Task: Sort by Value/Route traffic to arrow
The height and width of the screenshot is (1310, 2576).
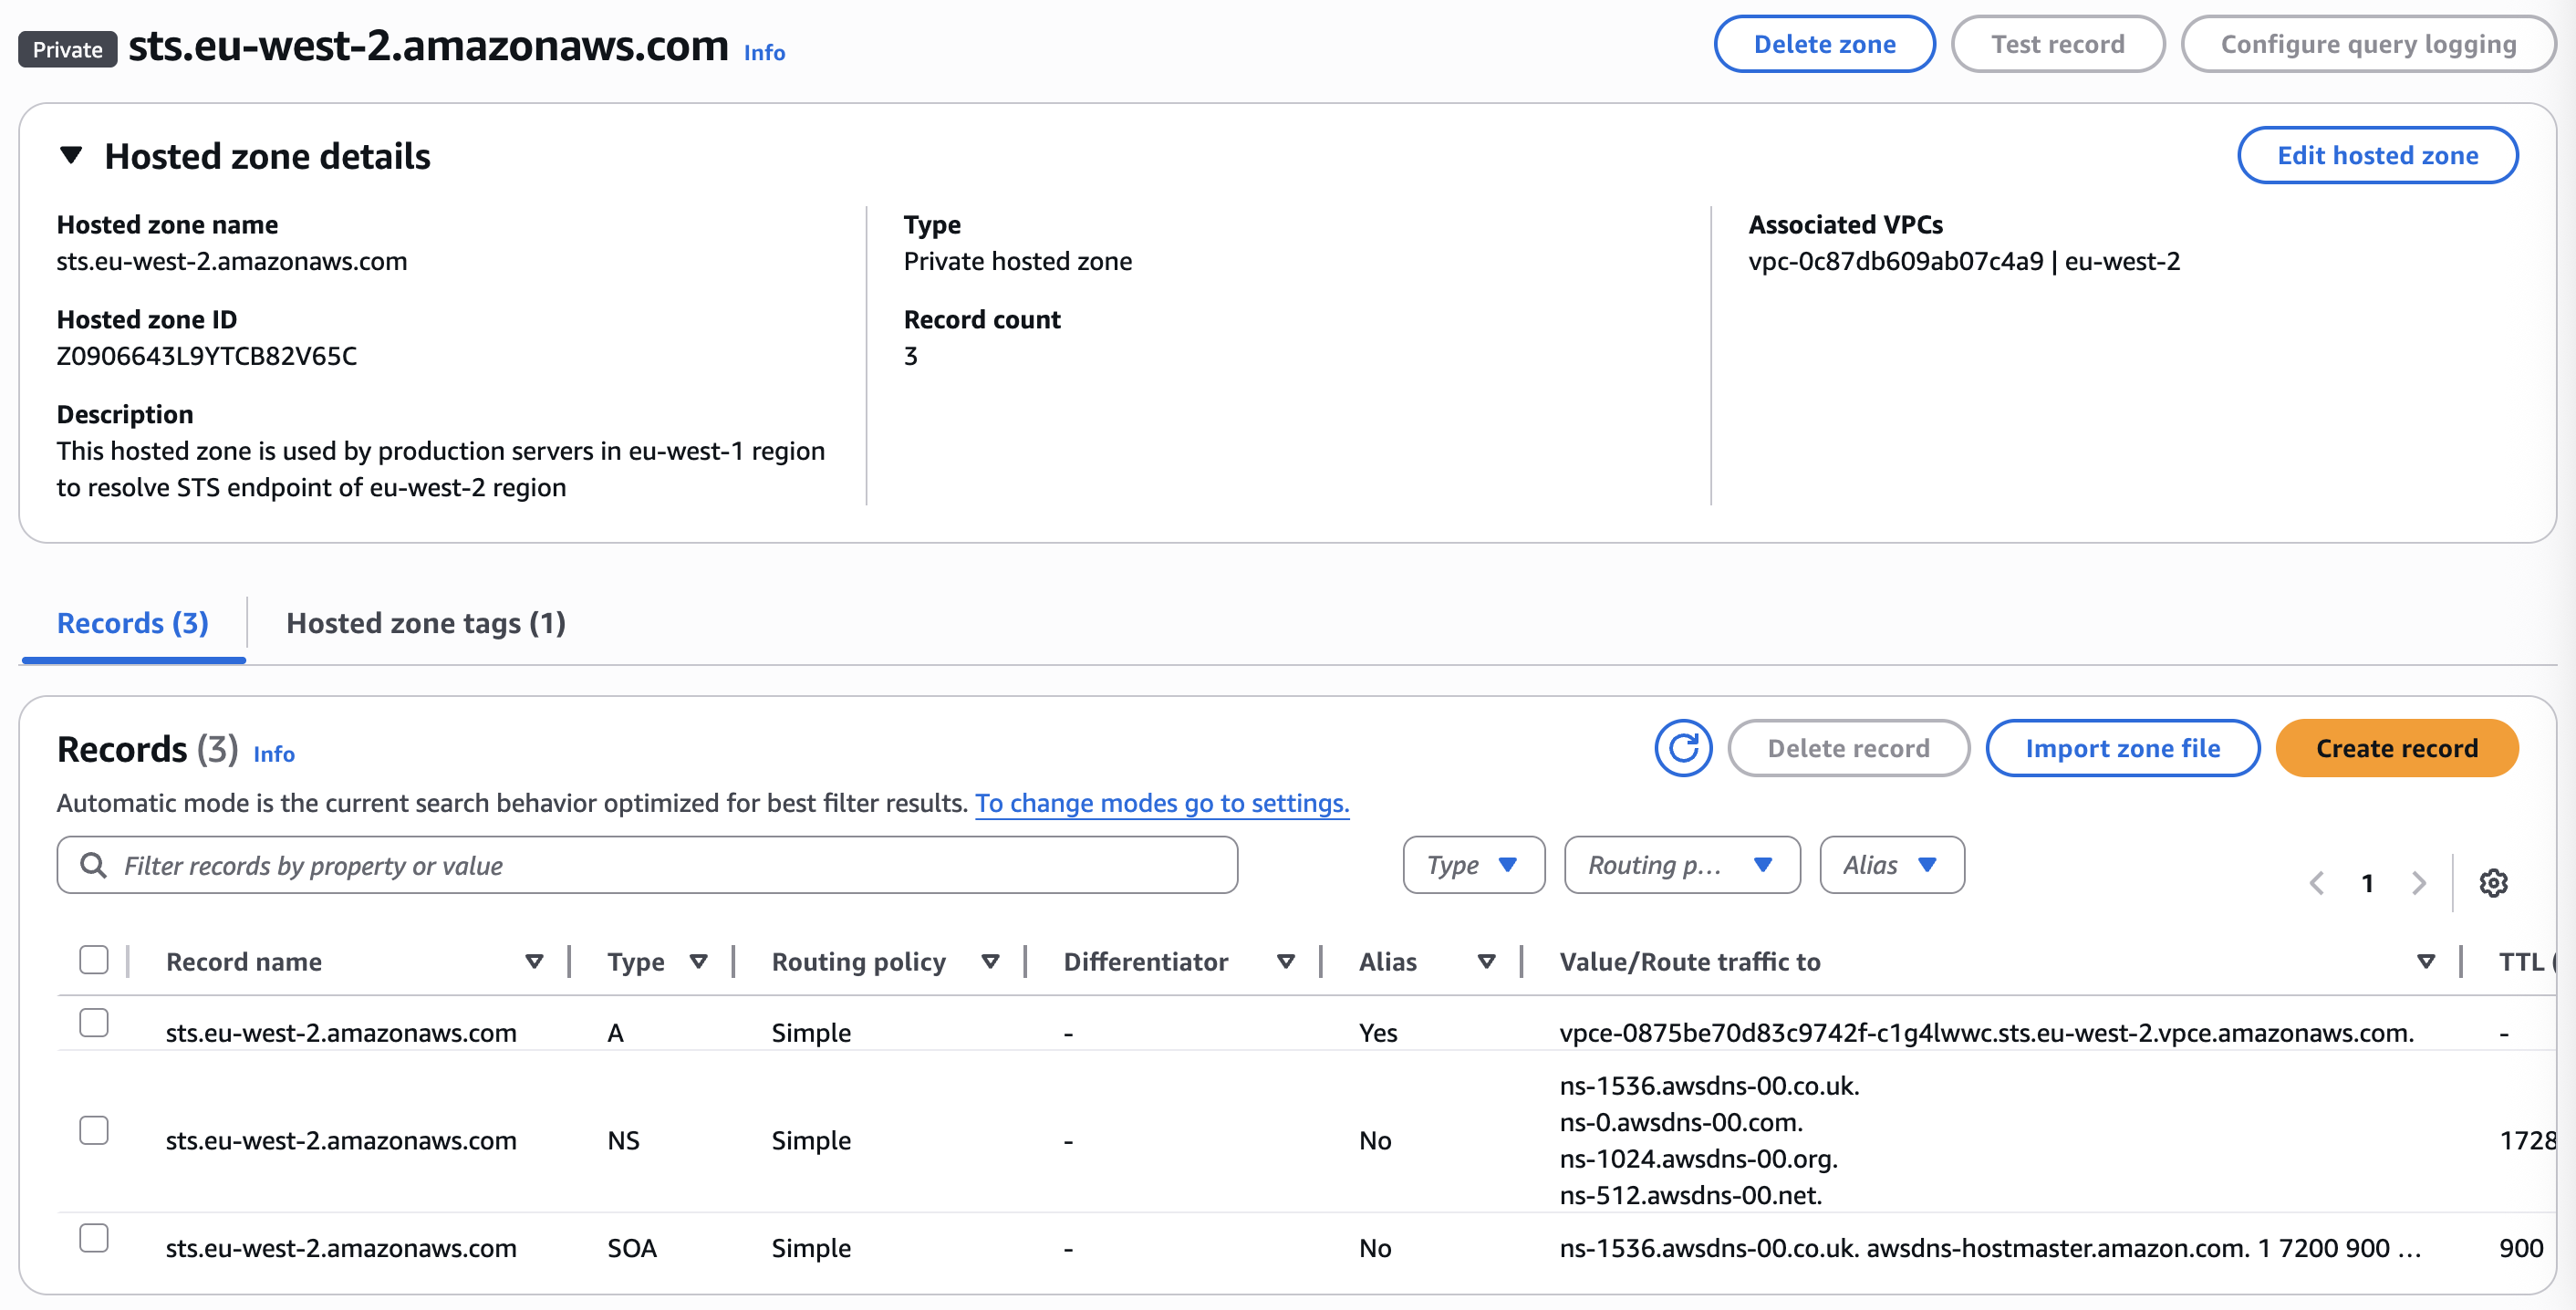Action: (2425, 961)
